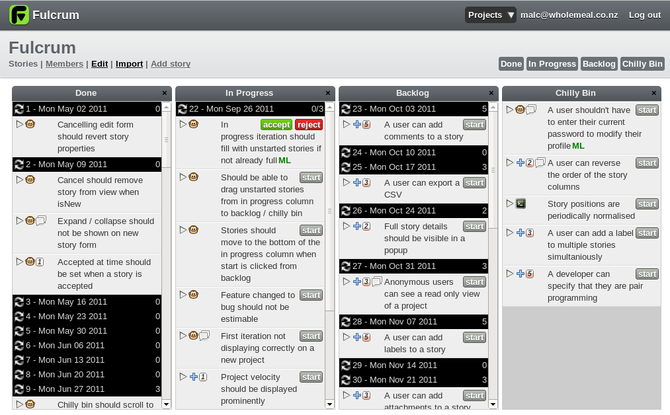The width and height of the screenshot is (670, 415).
Task: Start the 'A user can add comments' story
Action: tap(474, 125)
